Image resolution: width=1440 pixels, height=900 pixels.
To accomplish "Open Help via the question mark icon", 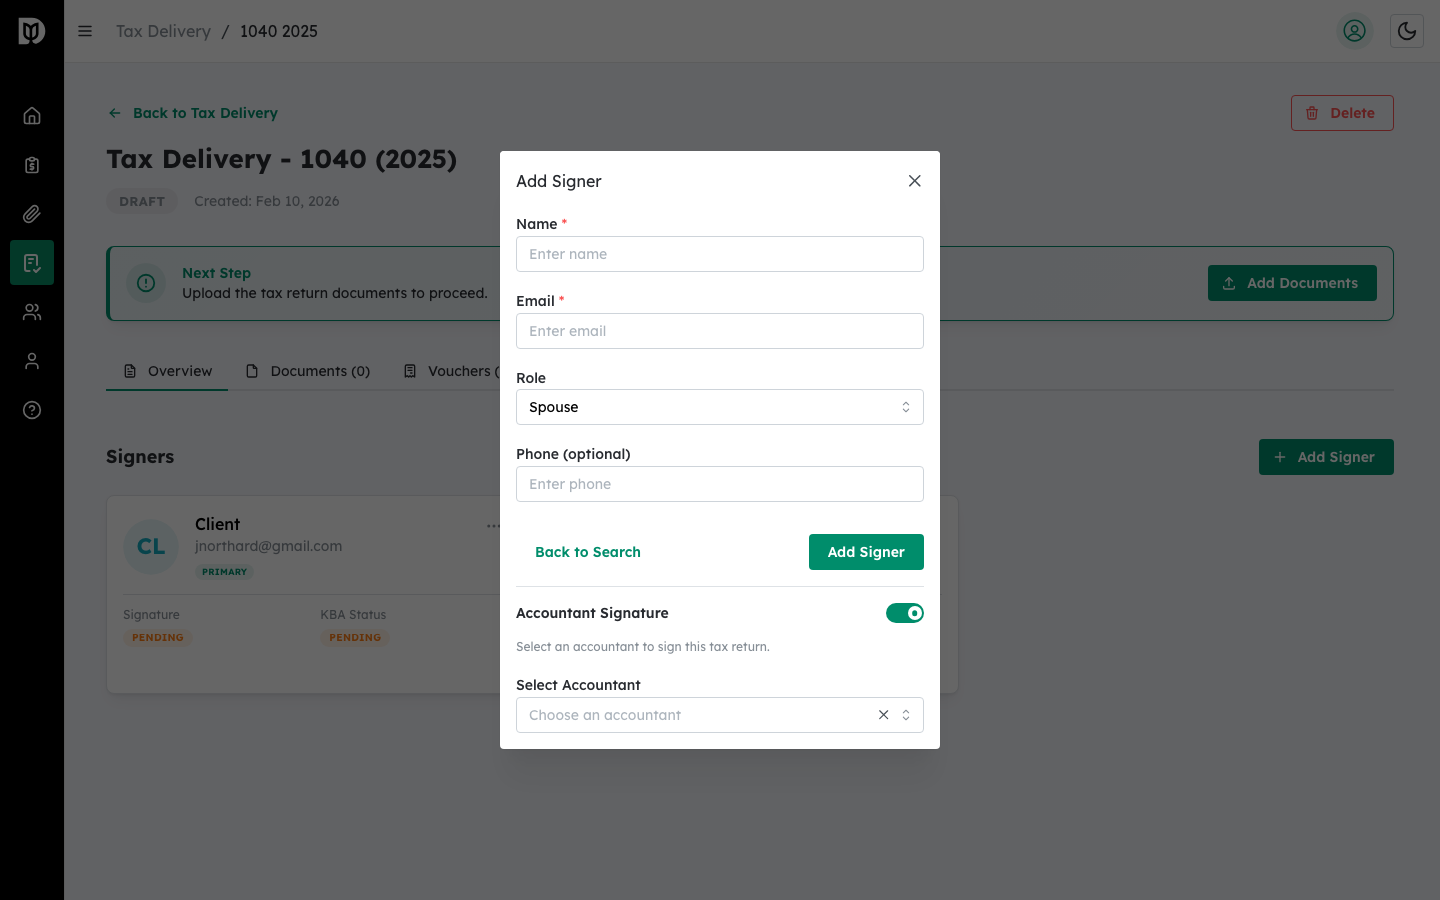I will 32,410.
